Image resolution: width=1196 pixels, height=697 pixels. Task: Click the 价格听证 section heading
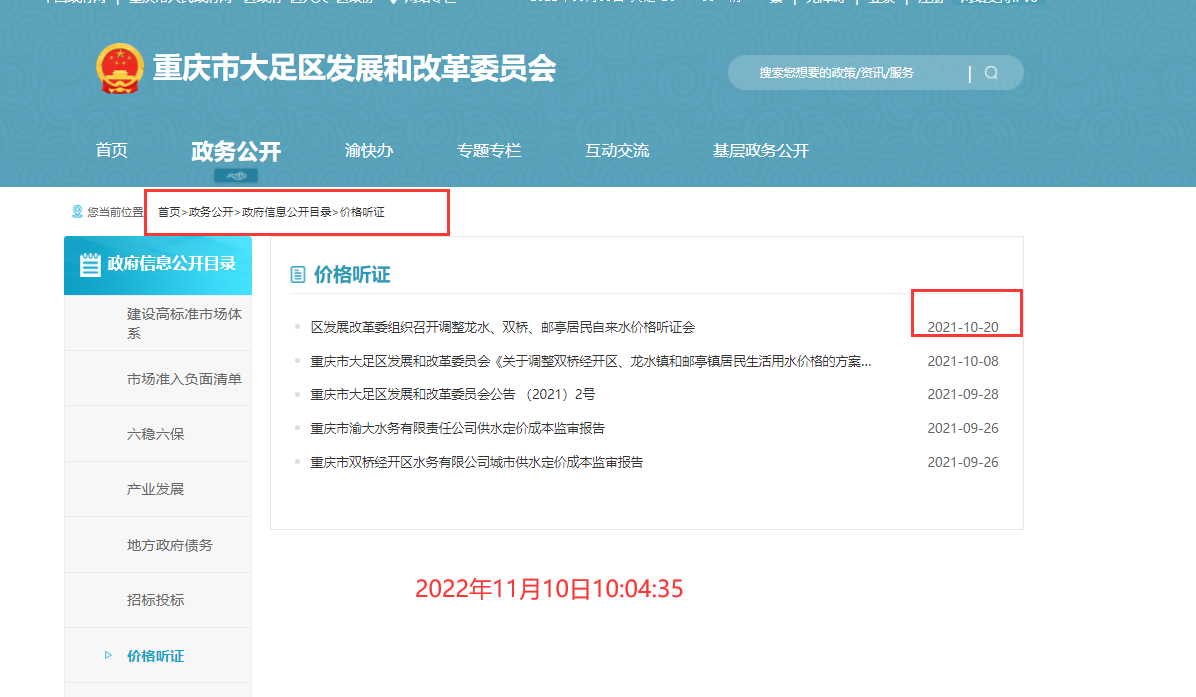click(352, 275)
